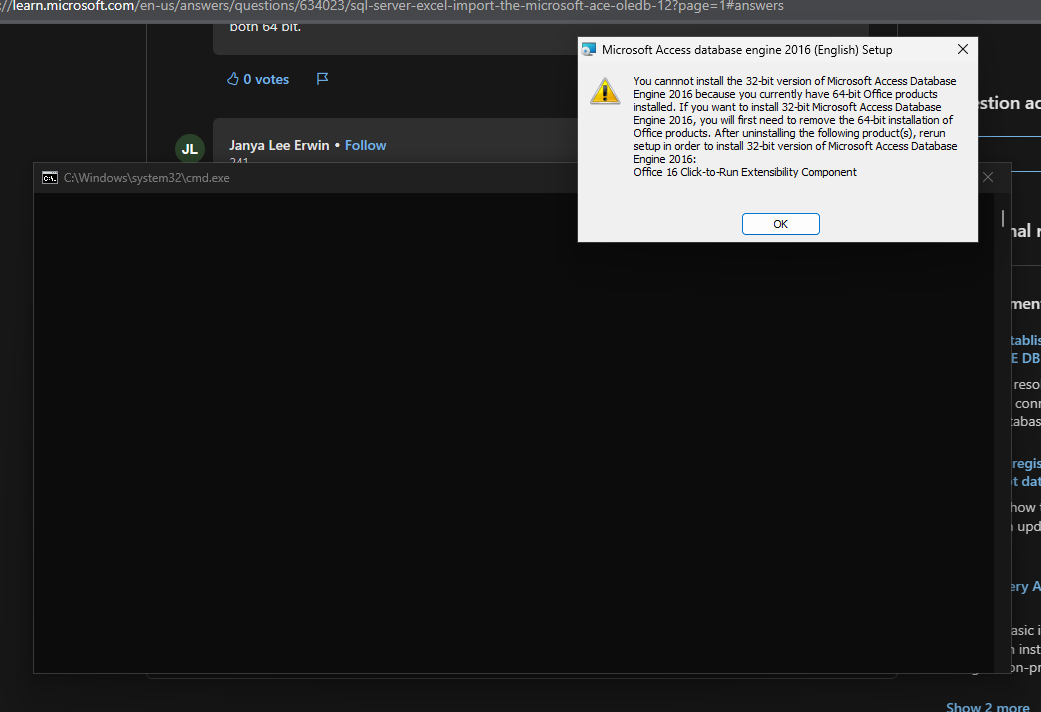
Task: Follow Janya Lee Erwin
Action: click(x=365, y=145)
